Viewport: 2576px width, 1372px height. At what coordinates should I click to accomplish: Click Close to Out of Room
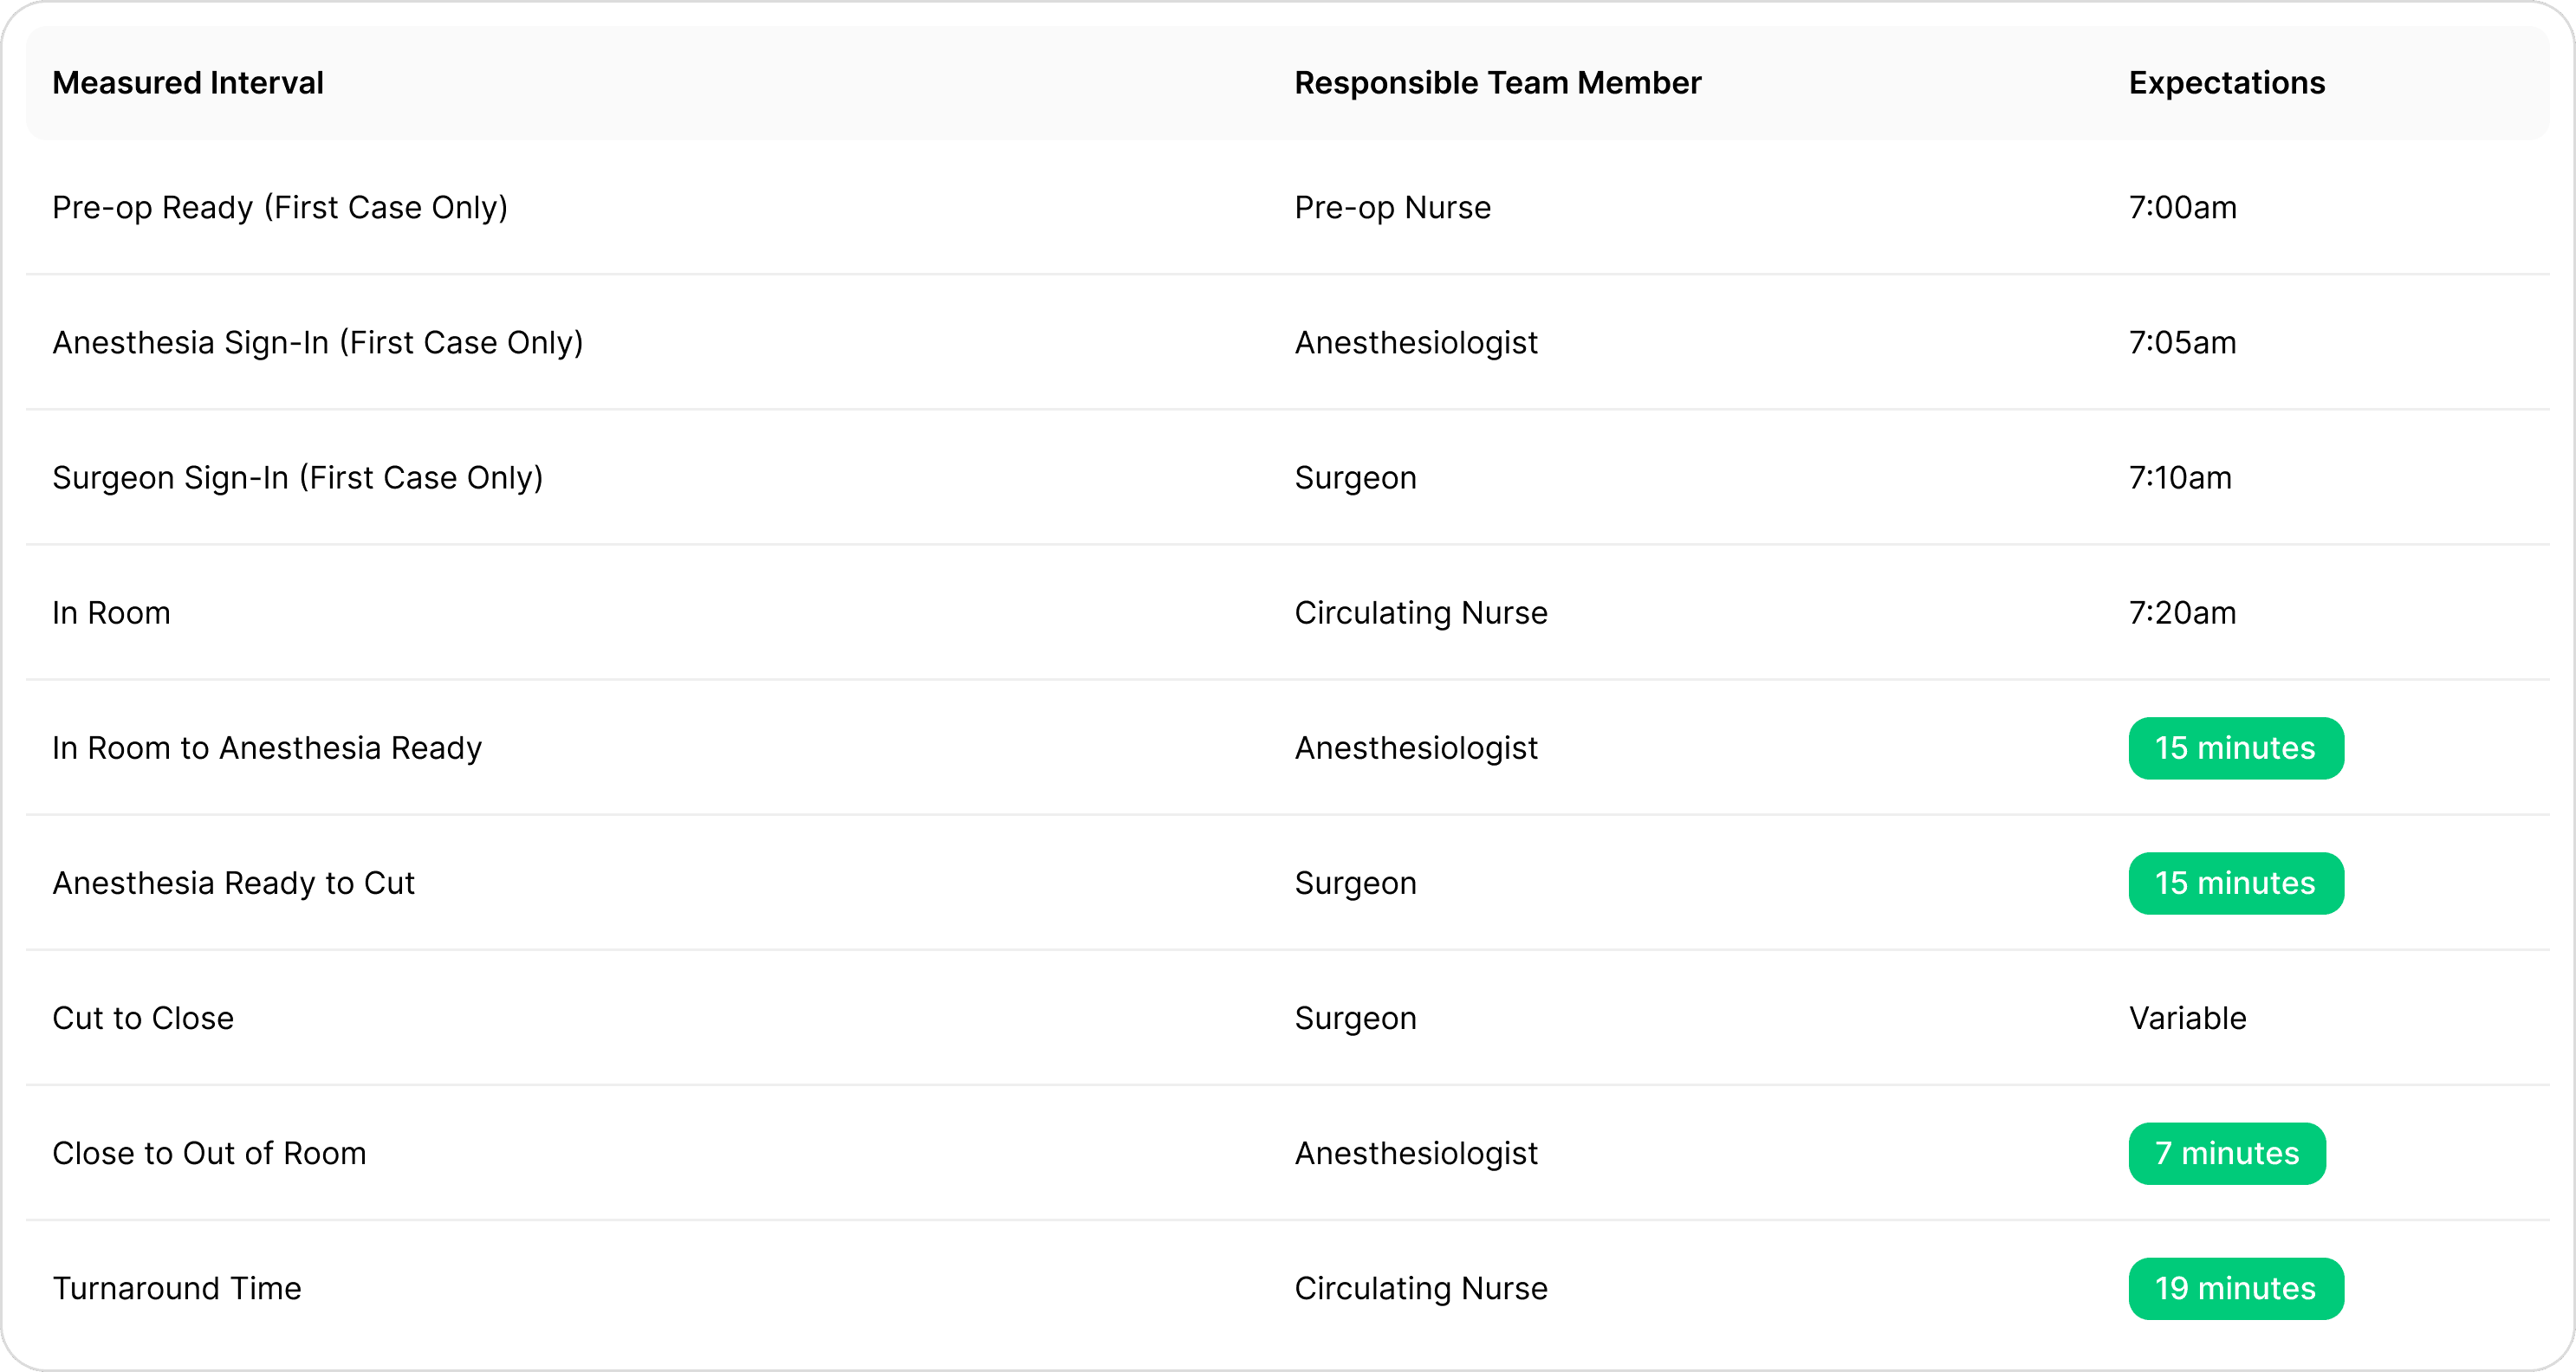(x=209, y=1153)
